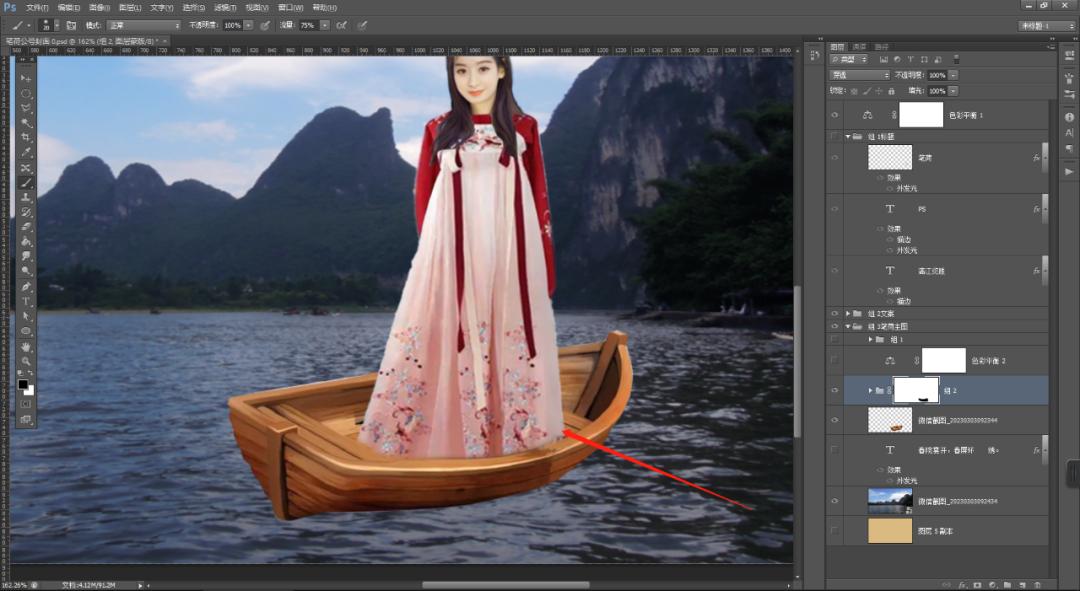Expand the nested 组 1 group

[x=871, y=340]
